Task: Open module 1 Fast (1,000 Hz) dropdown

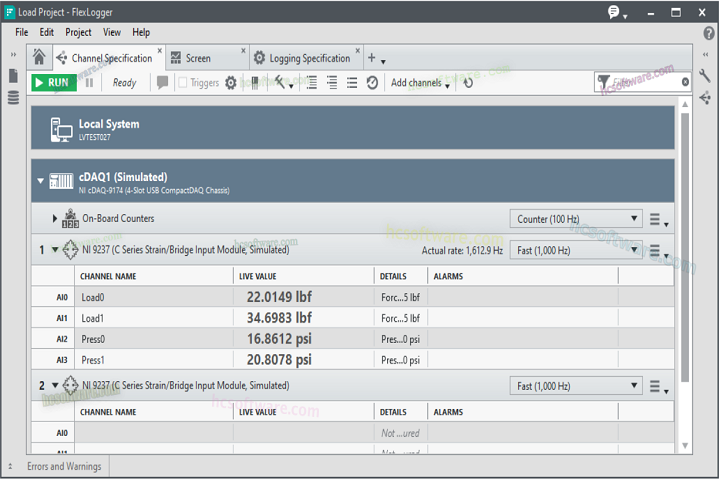Action: 576,250
